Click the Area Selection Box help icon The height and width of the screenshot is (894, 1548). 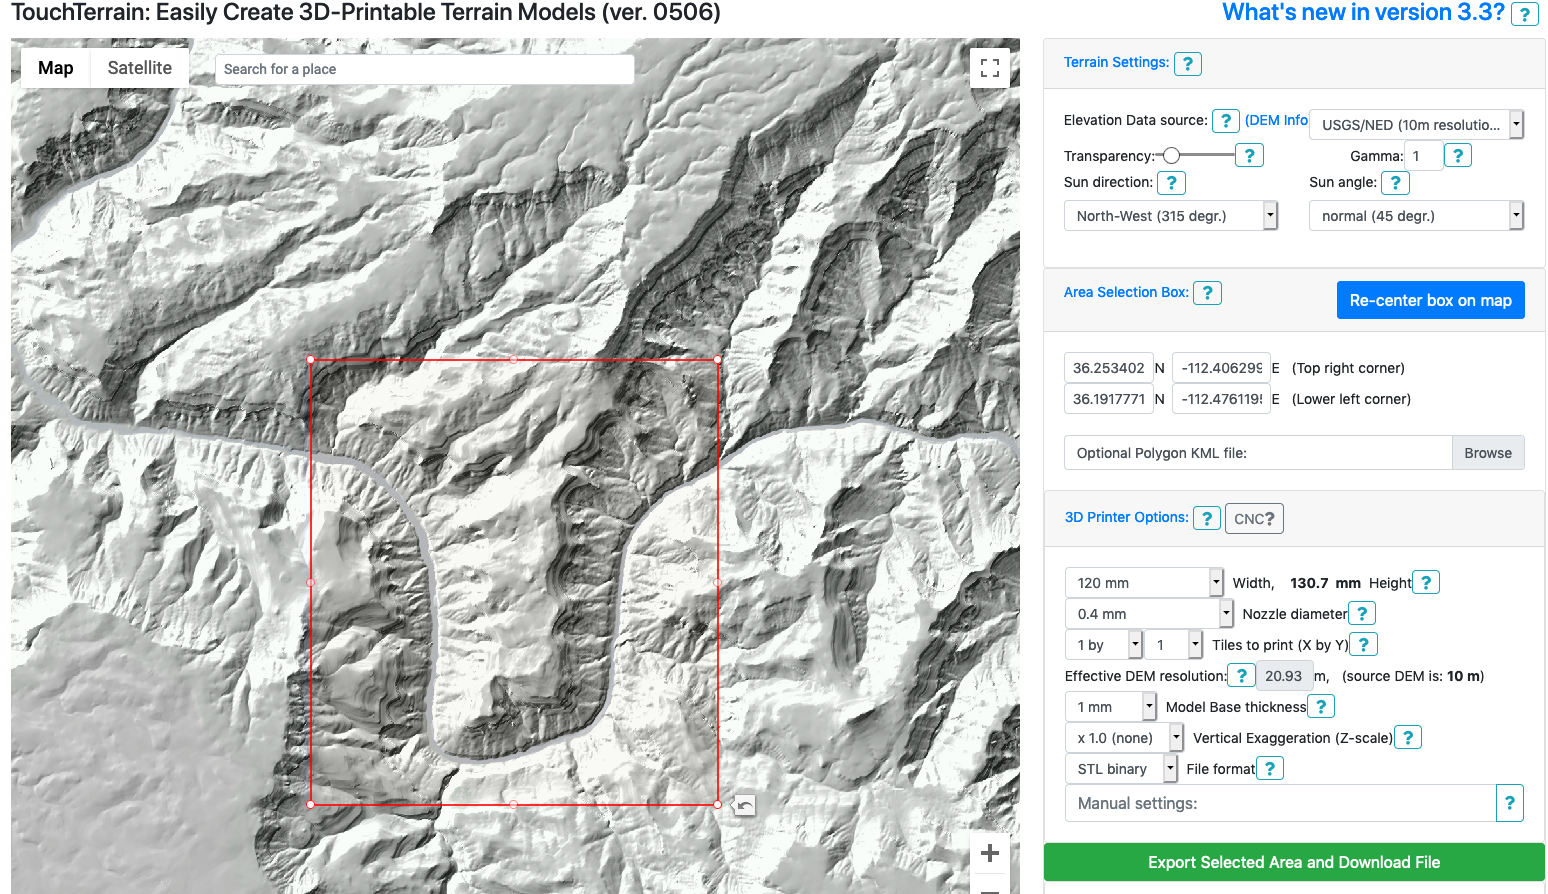click(1207, 292)
